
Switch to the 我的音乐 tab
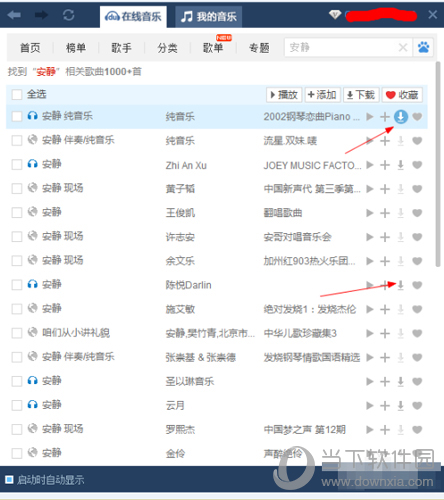click(209, 17)
